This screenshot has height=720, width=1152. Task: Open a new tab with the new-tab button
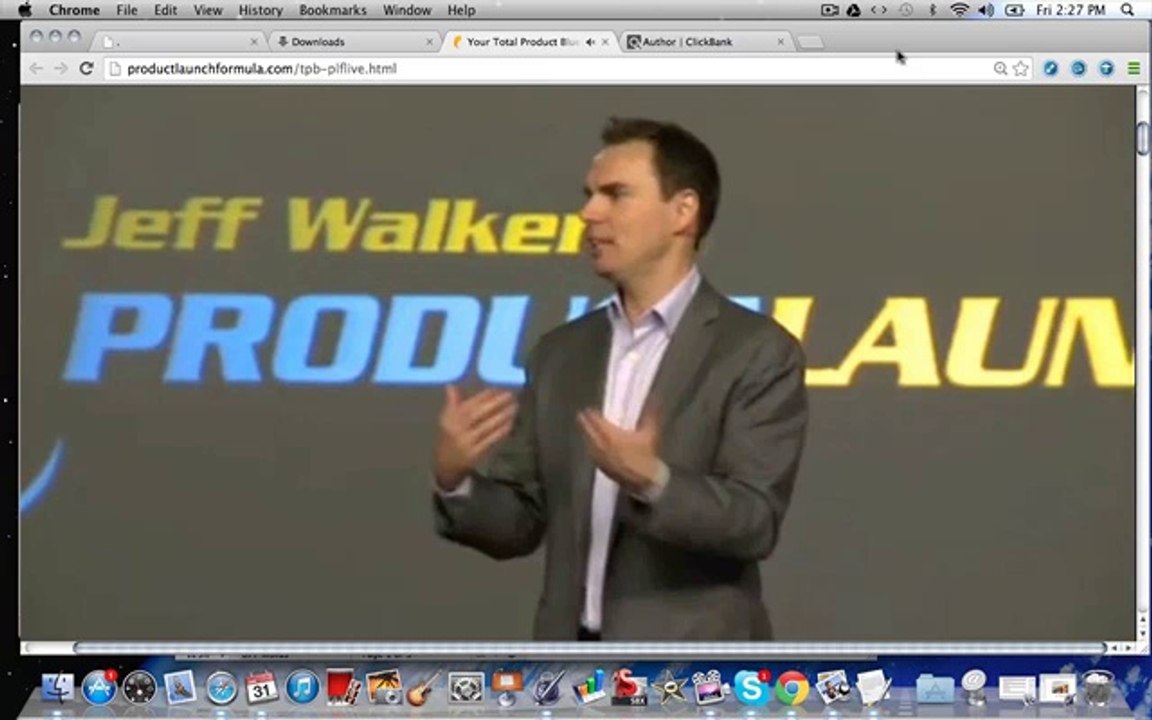tap(810, 43)
